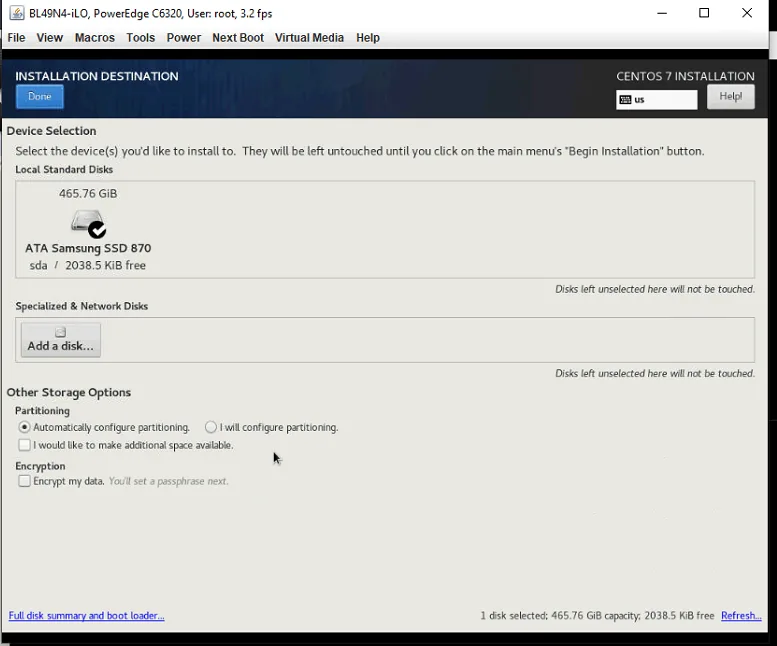
Task: Click the us keyboard layout field
Action: click(x=657, y=100)
